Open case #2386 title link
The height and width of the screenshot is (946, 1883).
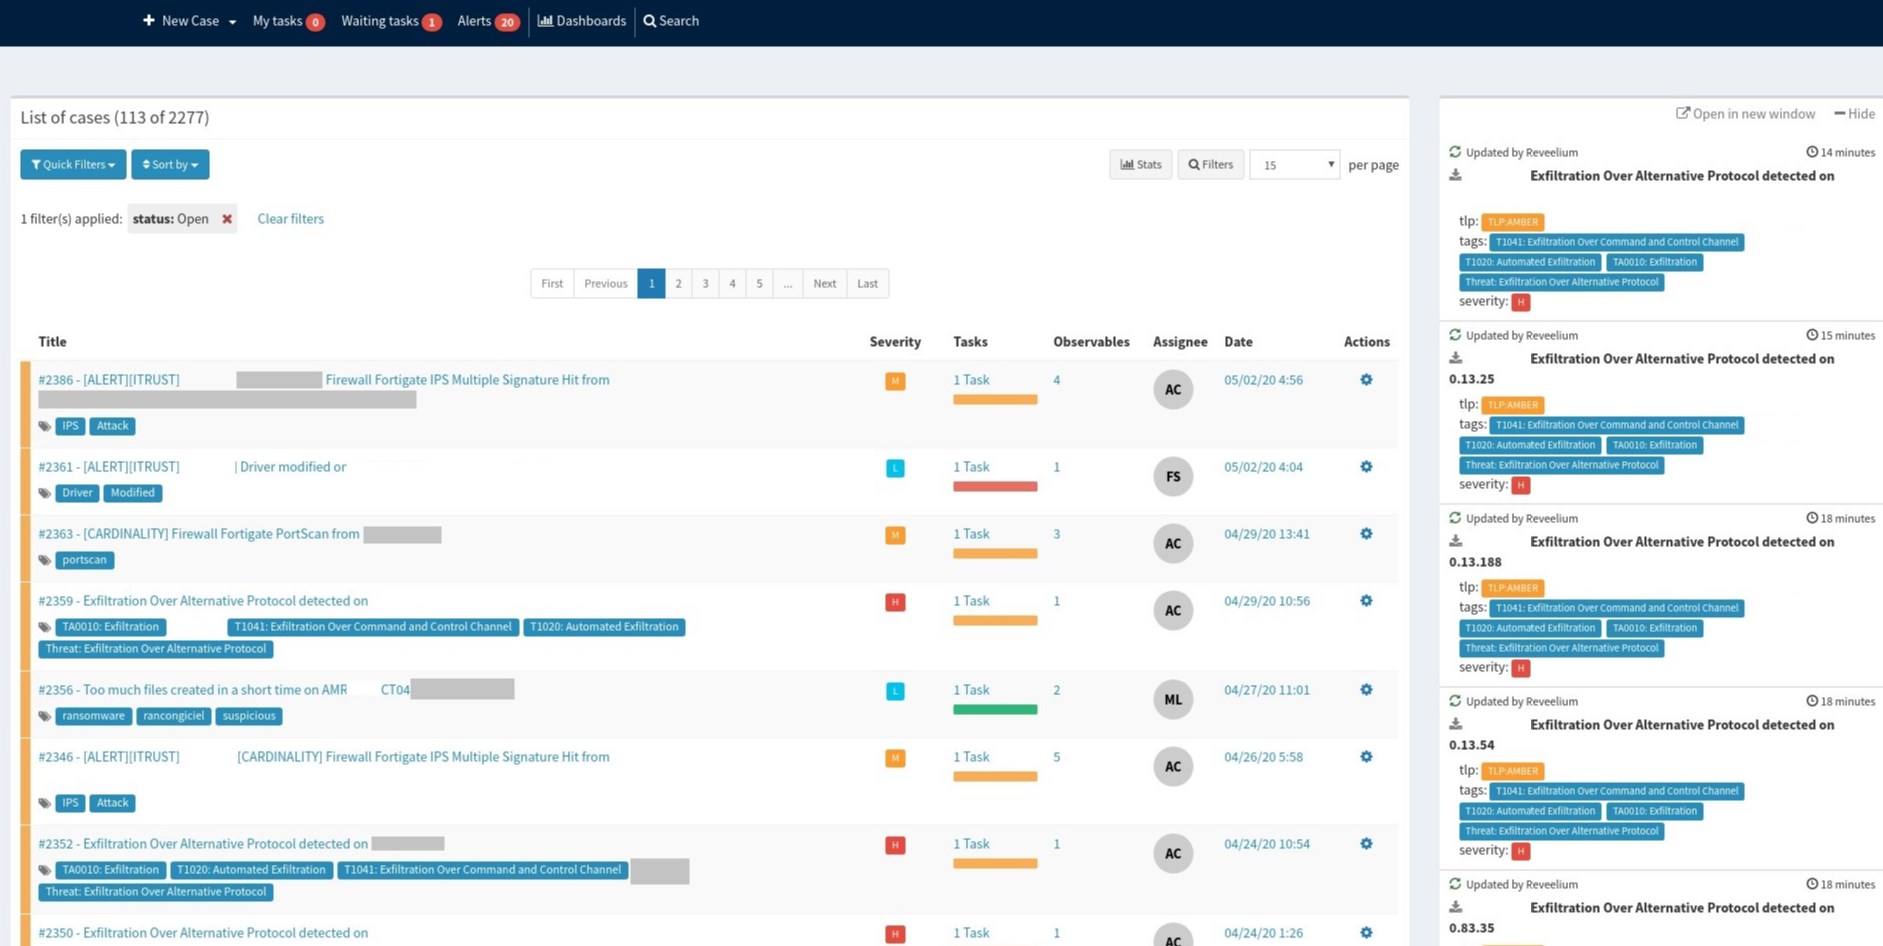(x=324, y=380)
